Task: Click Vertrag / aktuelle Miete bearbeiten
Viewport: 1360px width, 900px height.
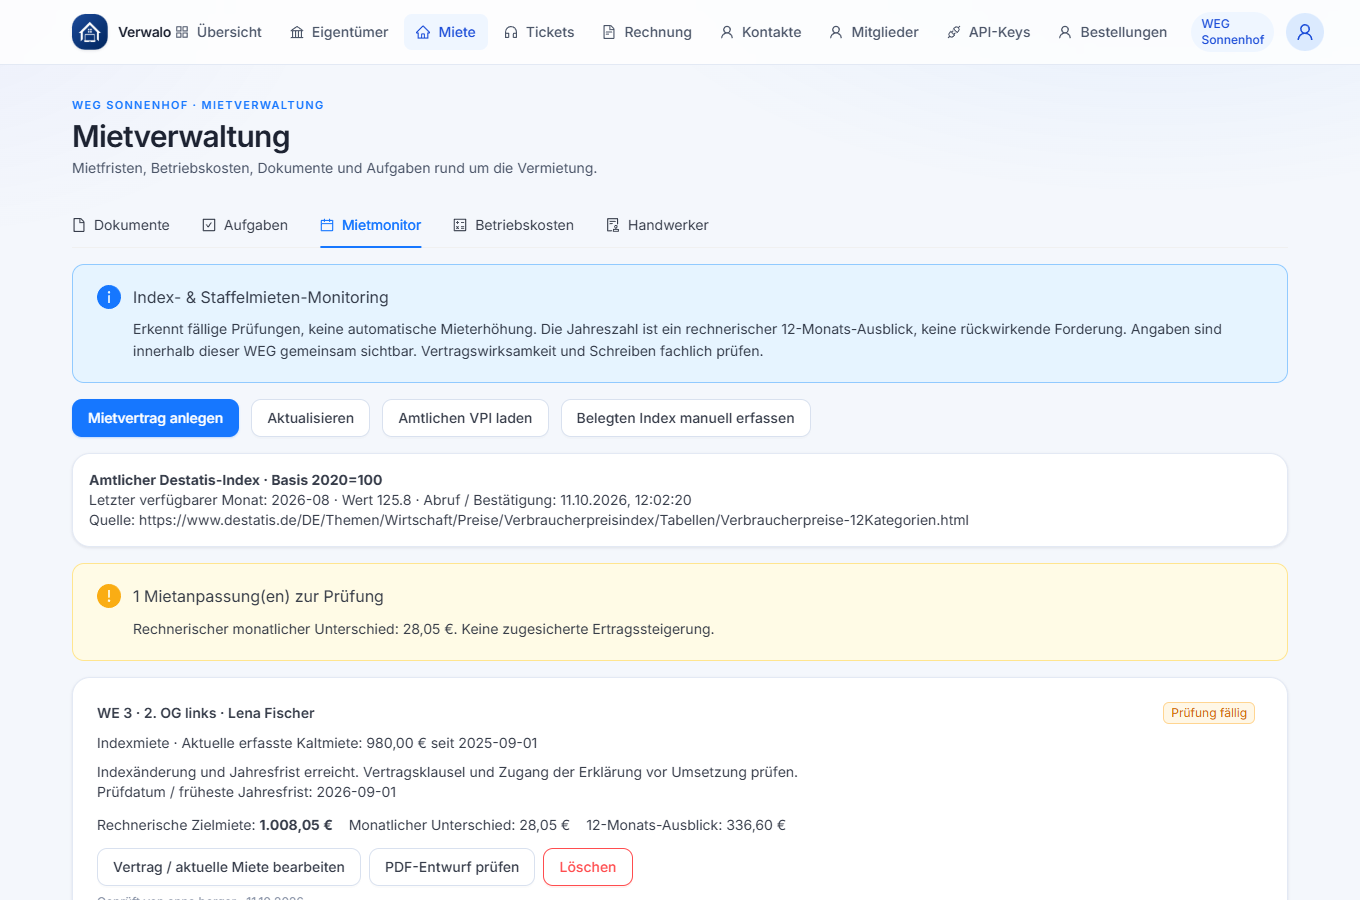Action: coord(229,867)
